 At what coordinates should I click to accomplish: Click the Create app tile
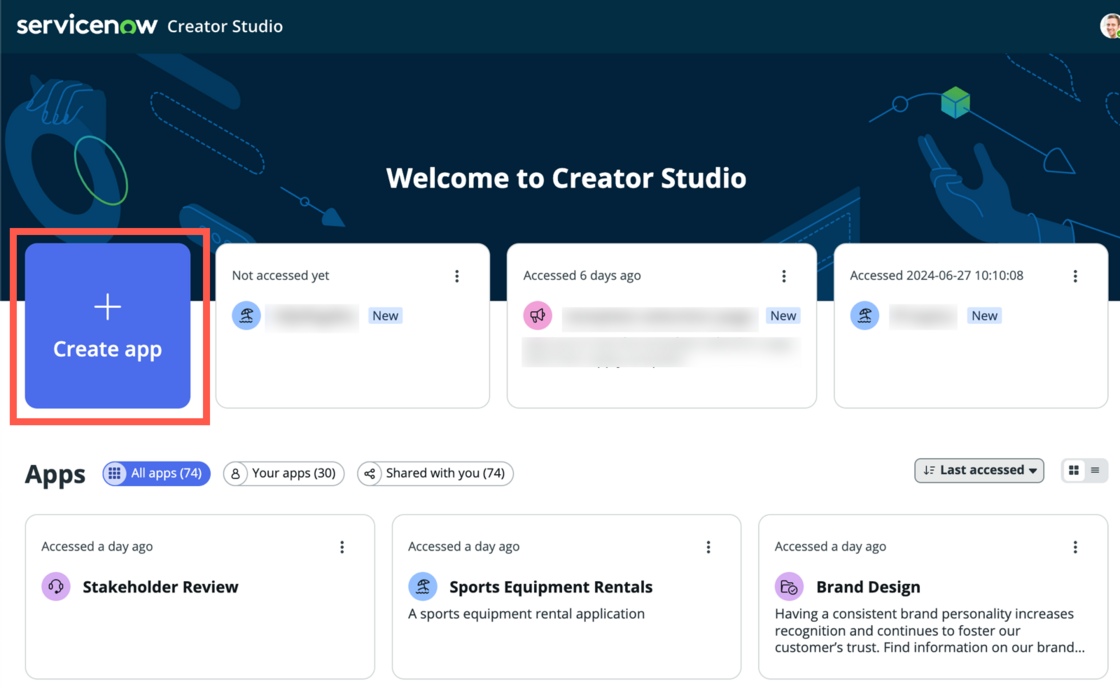coord(108,326)
